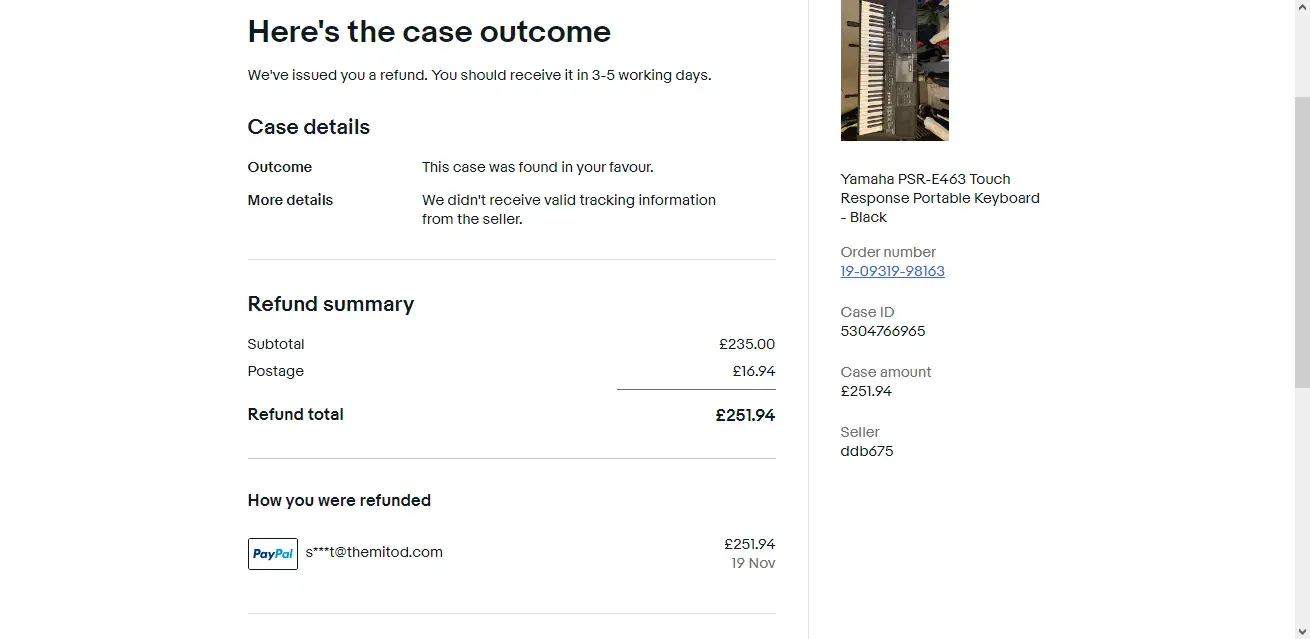1310x639 pixels.
Task: Click the "How you were refunded" heading
Action: [339, 500]
